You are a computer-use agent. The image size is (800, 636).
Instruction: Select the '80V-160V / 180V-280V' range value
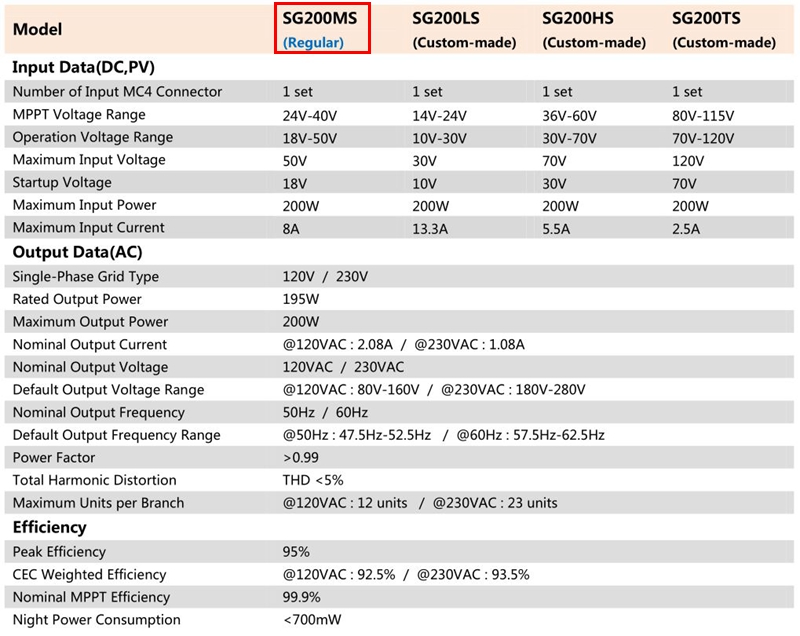tap(434, 390)
